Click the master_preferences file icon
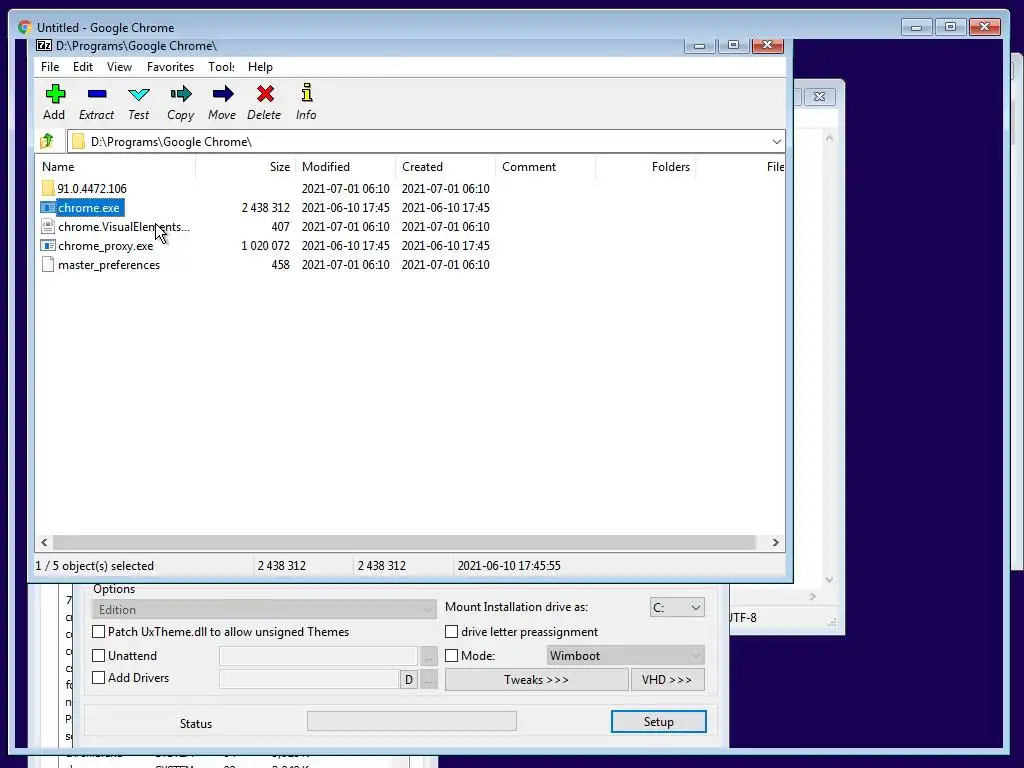The width and height of the screenshot is (1024, 768). click(48, 264)
